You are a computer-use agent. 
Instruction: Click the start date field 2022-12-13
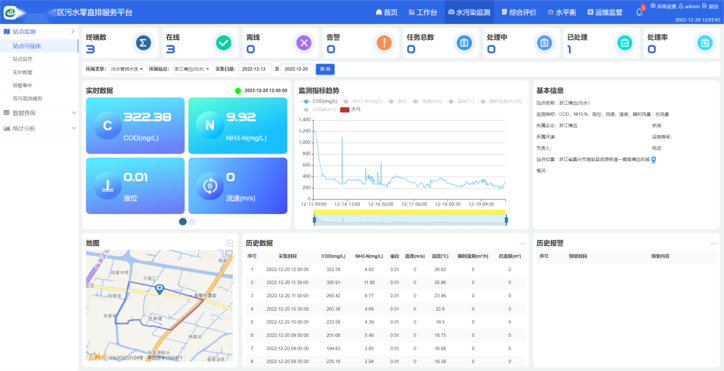click(255, 69)
